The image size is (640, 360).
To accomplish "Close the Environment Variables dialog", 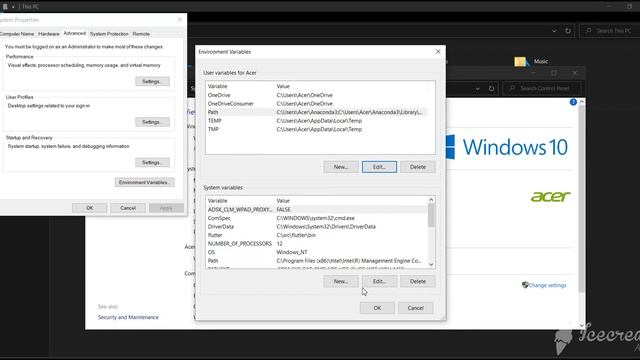I will [x=438, y=51].
